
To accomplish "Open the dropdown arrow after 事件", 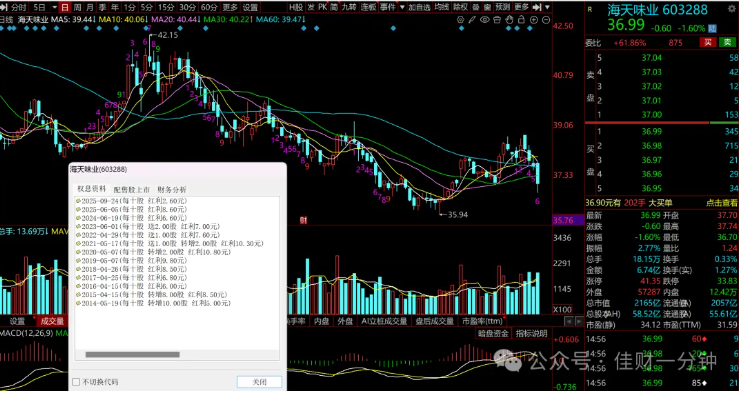I will point(402,8).
